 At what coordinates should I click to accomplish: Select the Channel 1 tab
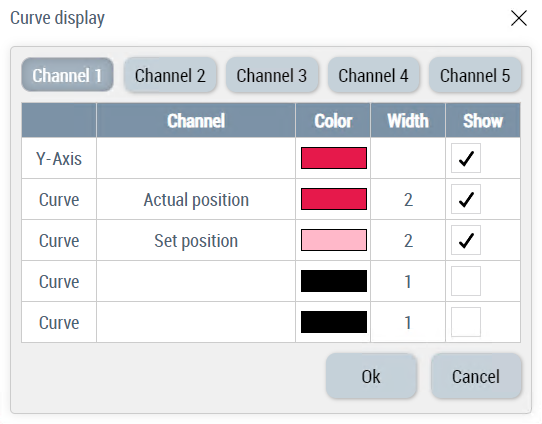(67, 75)
